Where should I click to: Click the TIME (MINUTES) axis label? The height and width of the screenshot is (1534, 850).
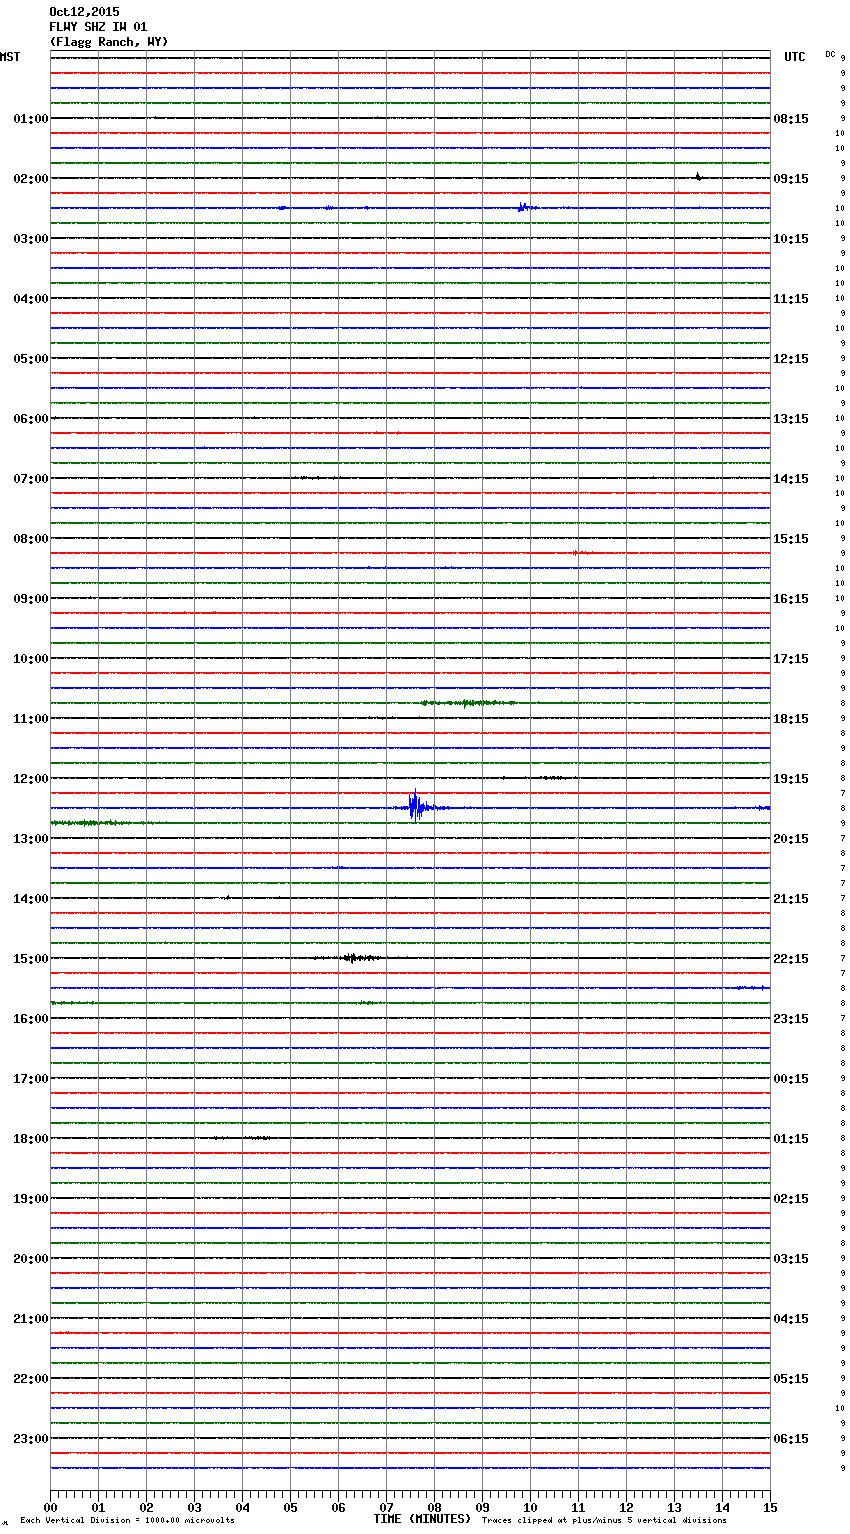coord(422,1519)
